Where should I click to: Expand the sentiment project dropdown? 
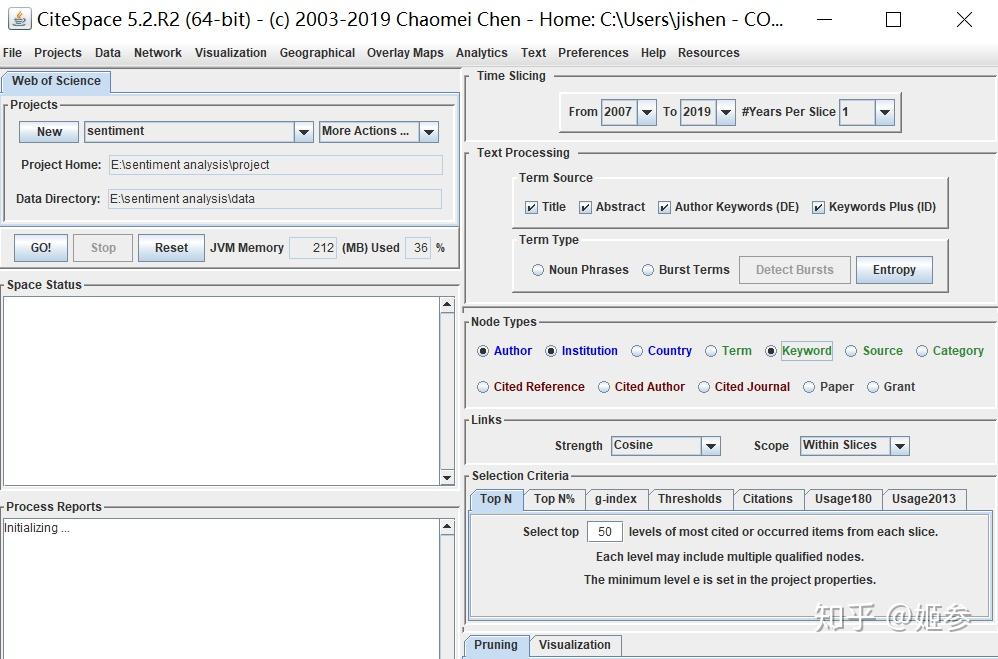tap(304, 132)
